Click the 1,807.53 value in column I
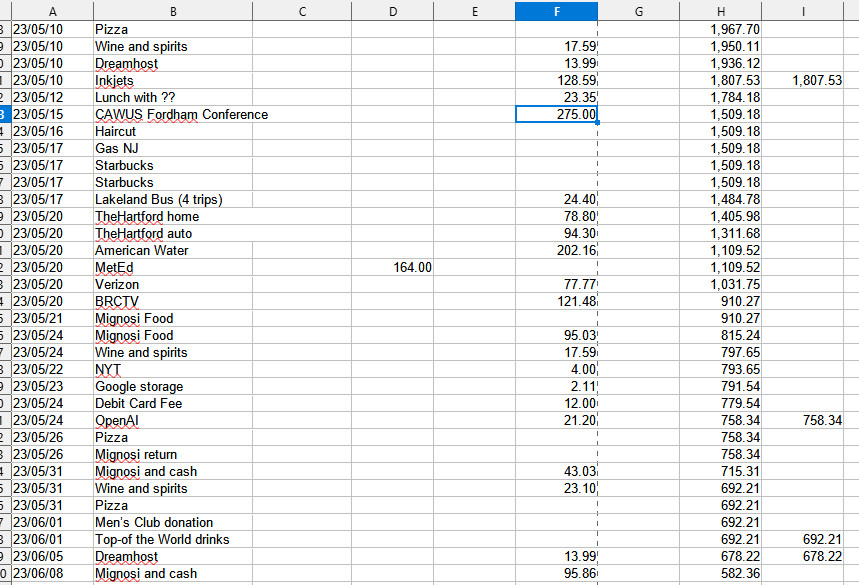The width and height of the screenshot is (859, 585). pos(803,80)
